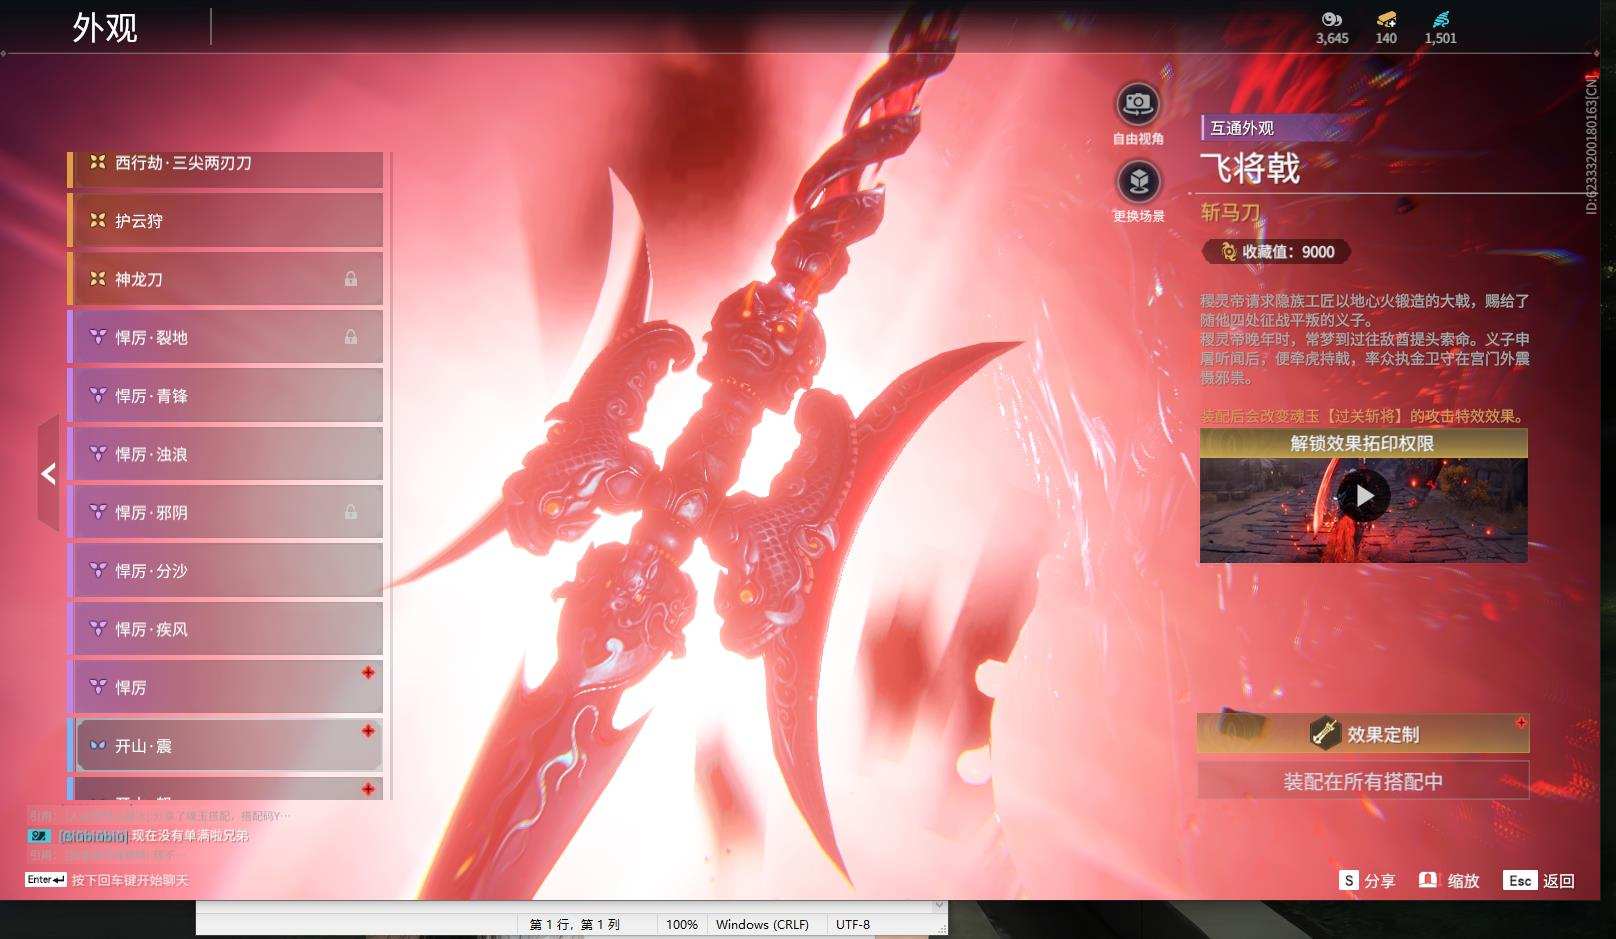Click 第 1 行, 第 1 列 in Notepad status bar
Viewport: 1616px width, 939px height.
[x=575, y=925]
